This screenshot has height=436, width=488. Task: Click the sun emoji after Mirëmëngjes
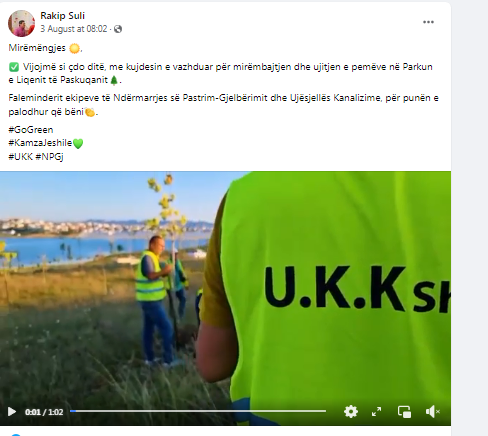(x=74, y=49)
